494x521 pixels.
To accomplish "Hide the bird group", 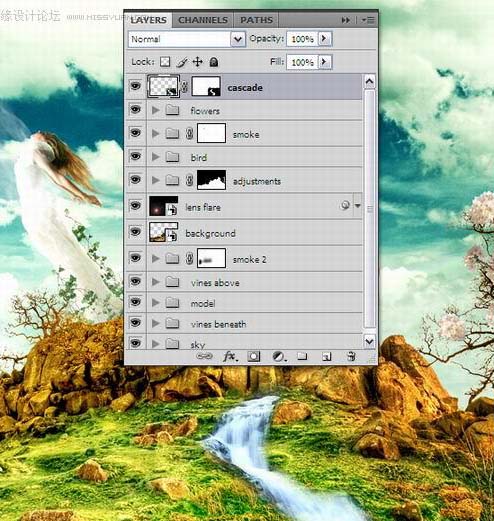I will 135,156.
